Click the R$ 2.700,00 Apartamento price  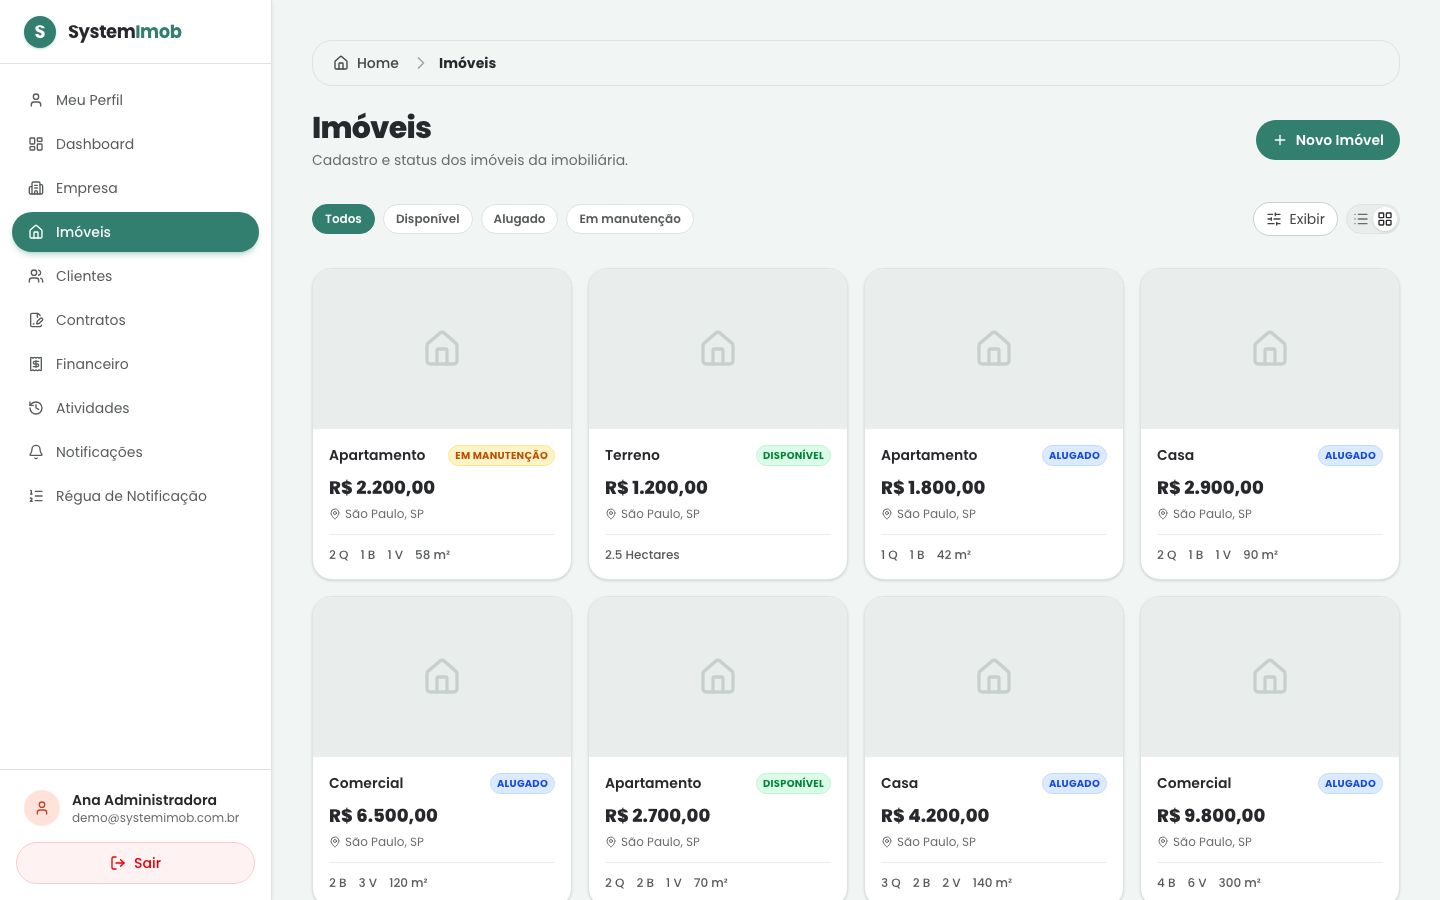(658, 816)
